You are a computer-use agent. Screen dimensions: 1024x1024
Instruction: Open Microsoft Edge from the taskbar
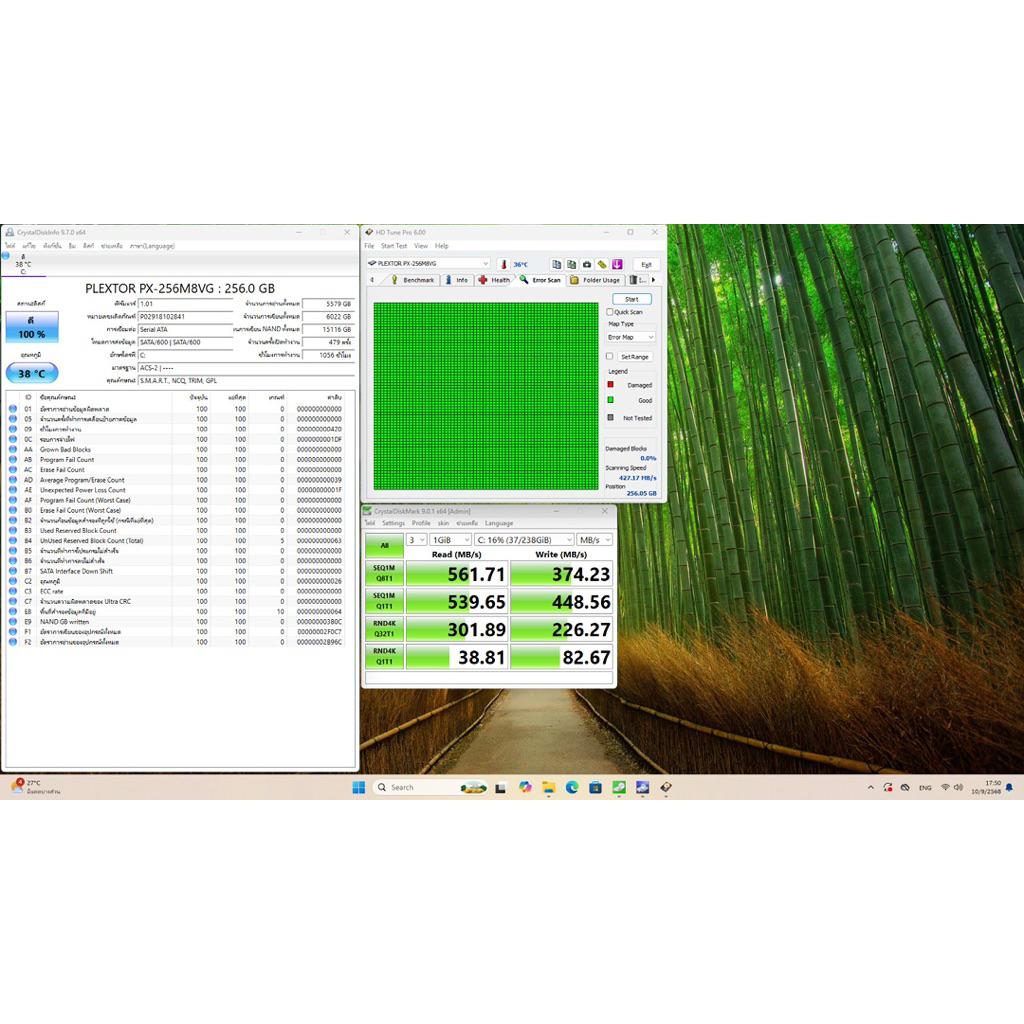pyautogui.click(x=572, y=787)
